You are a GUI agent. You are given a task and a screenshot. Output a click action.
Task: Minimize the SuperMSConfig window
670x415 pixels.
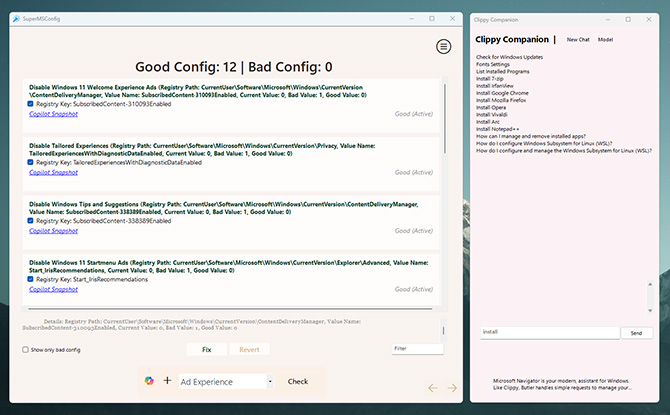411,19
